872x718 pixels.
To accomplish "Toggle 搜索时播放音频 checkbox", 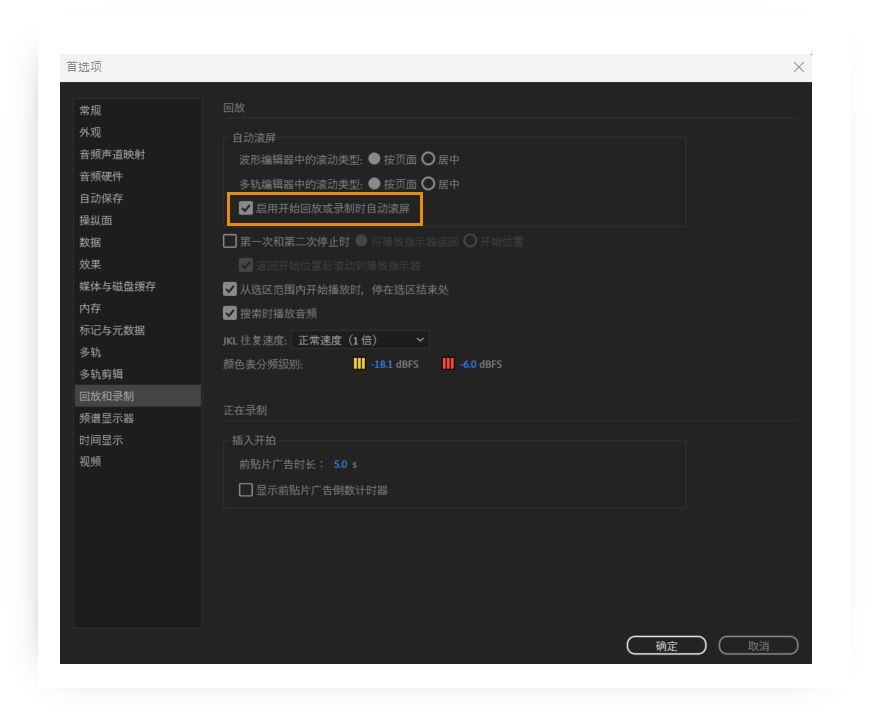I will [230, 313].
